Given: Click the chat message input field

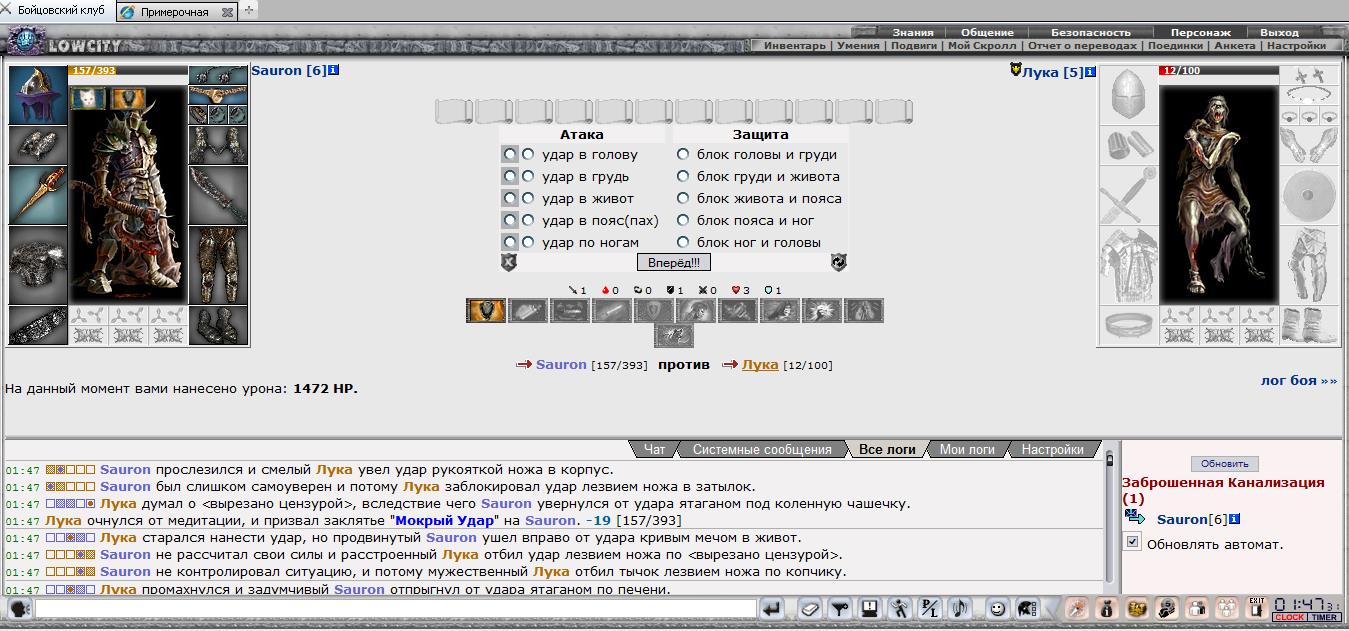Looking at the screenshot, I should [x=395, y=608].
